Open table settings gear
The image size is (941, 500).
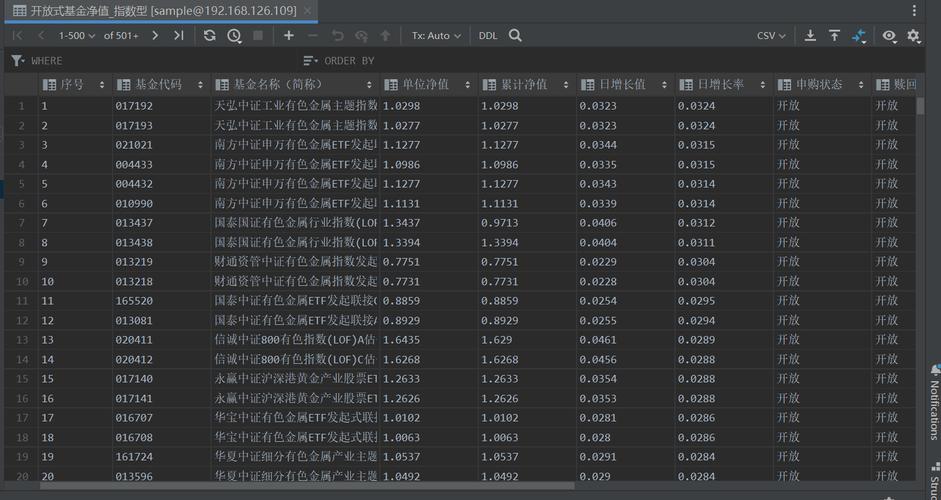coord(913,36)
